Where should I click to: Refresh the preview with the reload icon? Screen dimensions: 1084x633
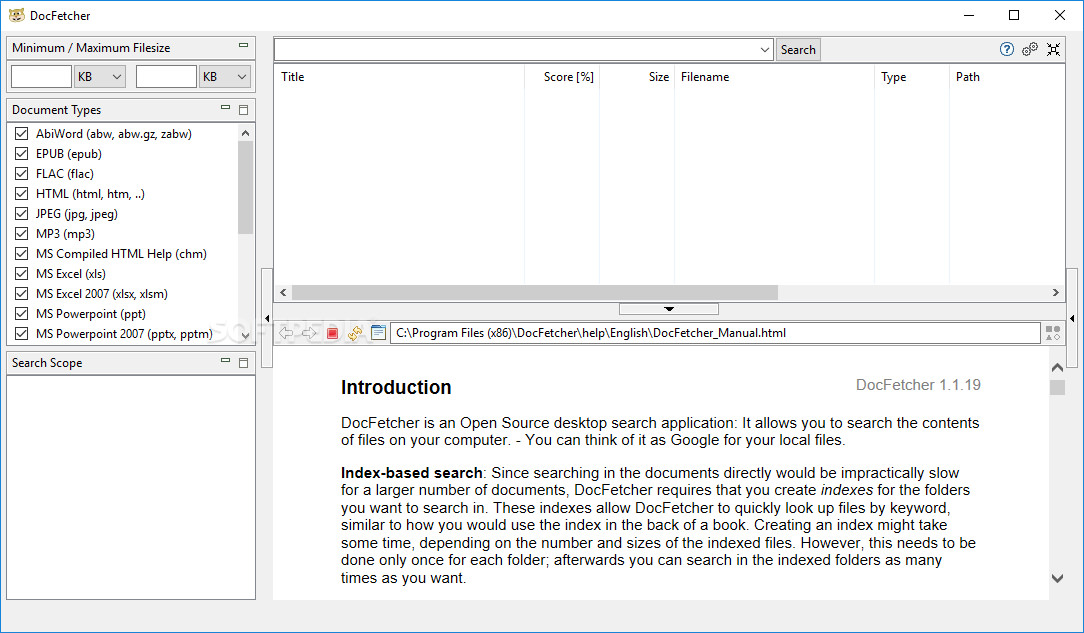[x=355, y=332]
